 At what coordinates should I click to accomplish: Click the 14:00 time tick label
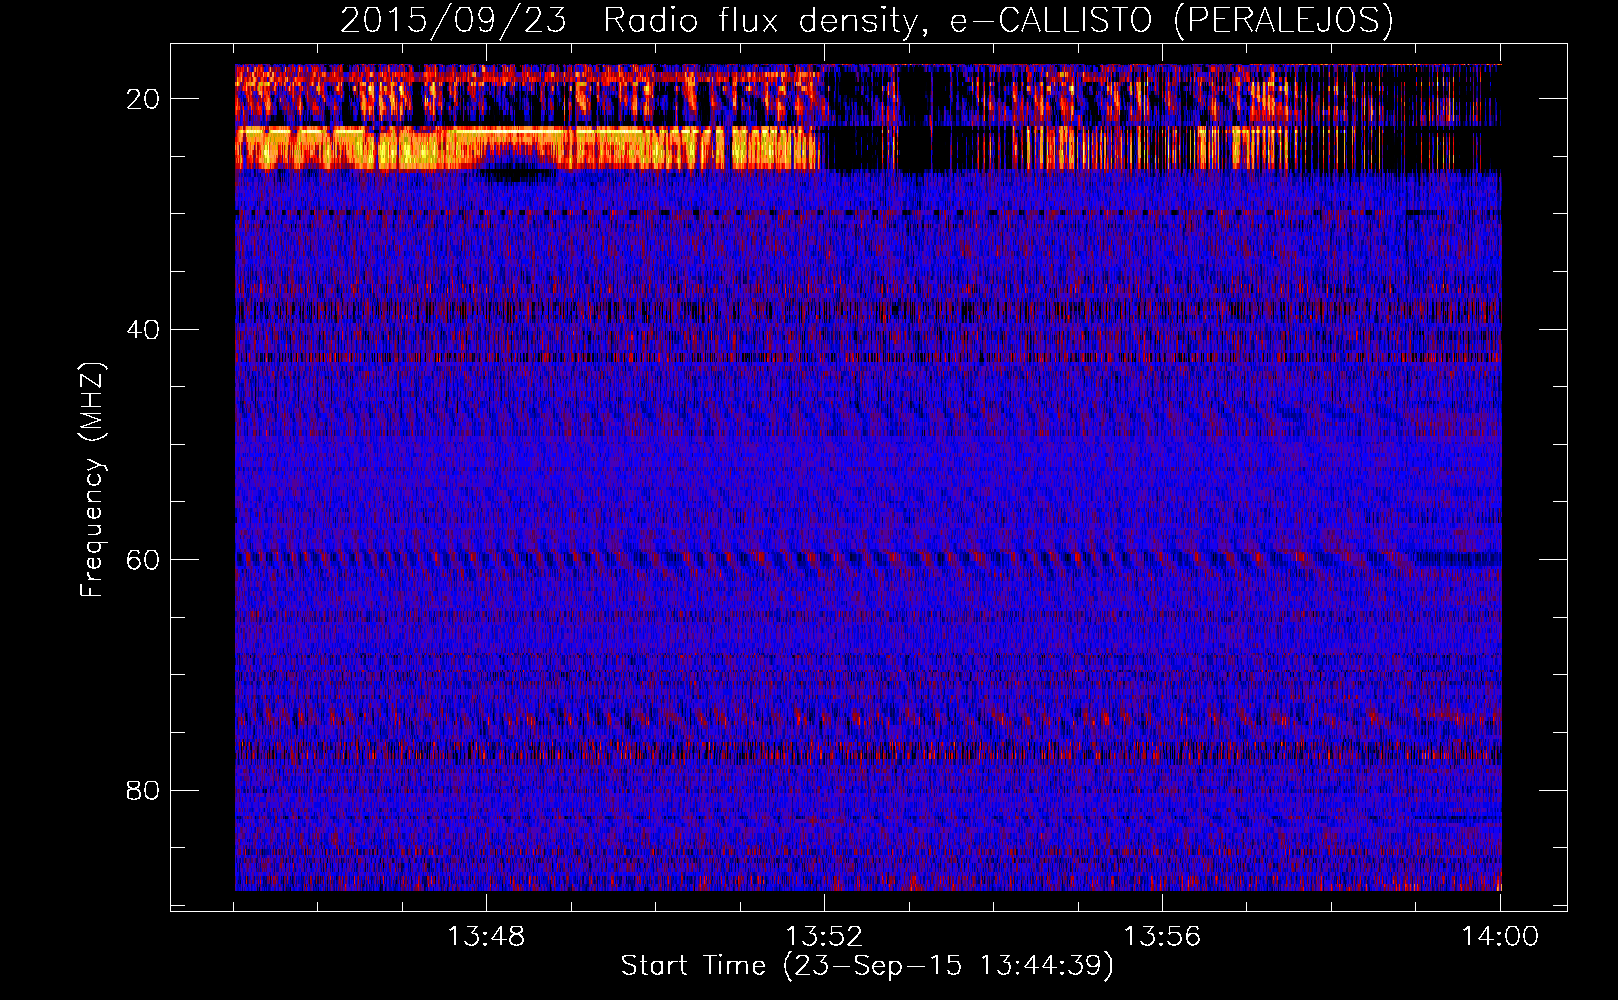click(1500, 937)
